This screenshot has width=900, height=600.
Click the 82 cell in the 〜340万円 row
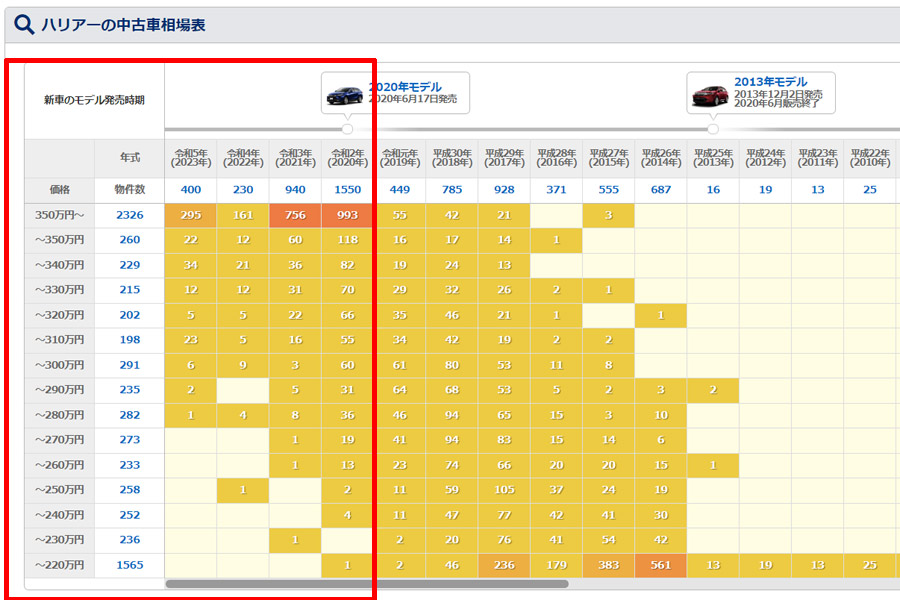pos(347,265)
